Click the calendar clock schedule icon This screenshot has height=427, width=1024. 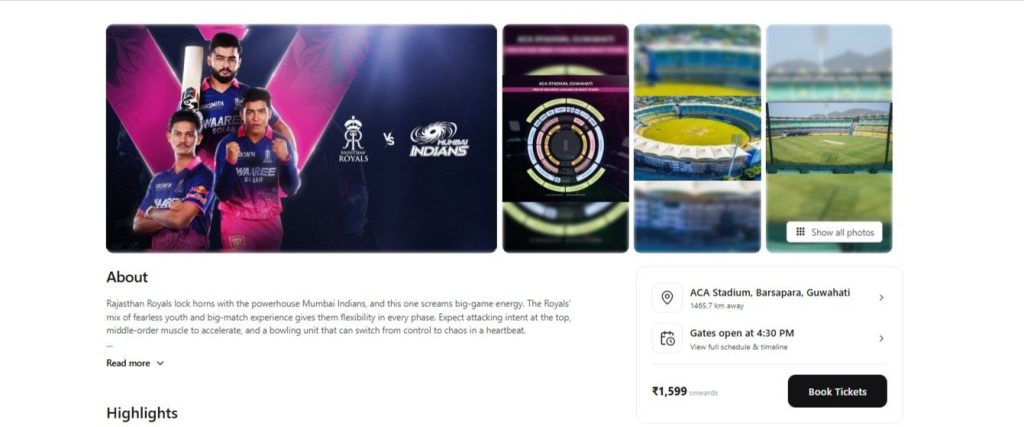coord(667,338)
